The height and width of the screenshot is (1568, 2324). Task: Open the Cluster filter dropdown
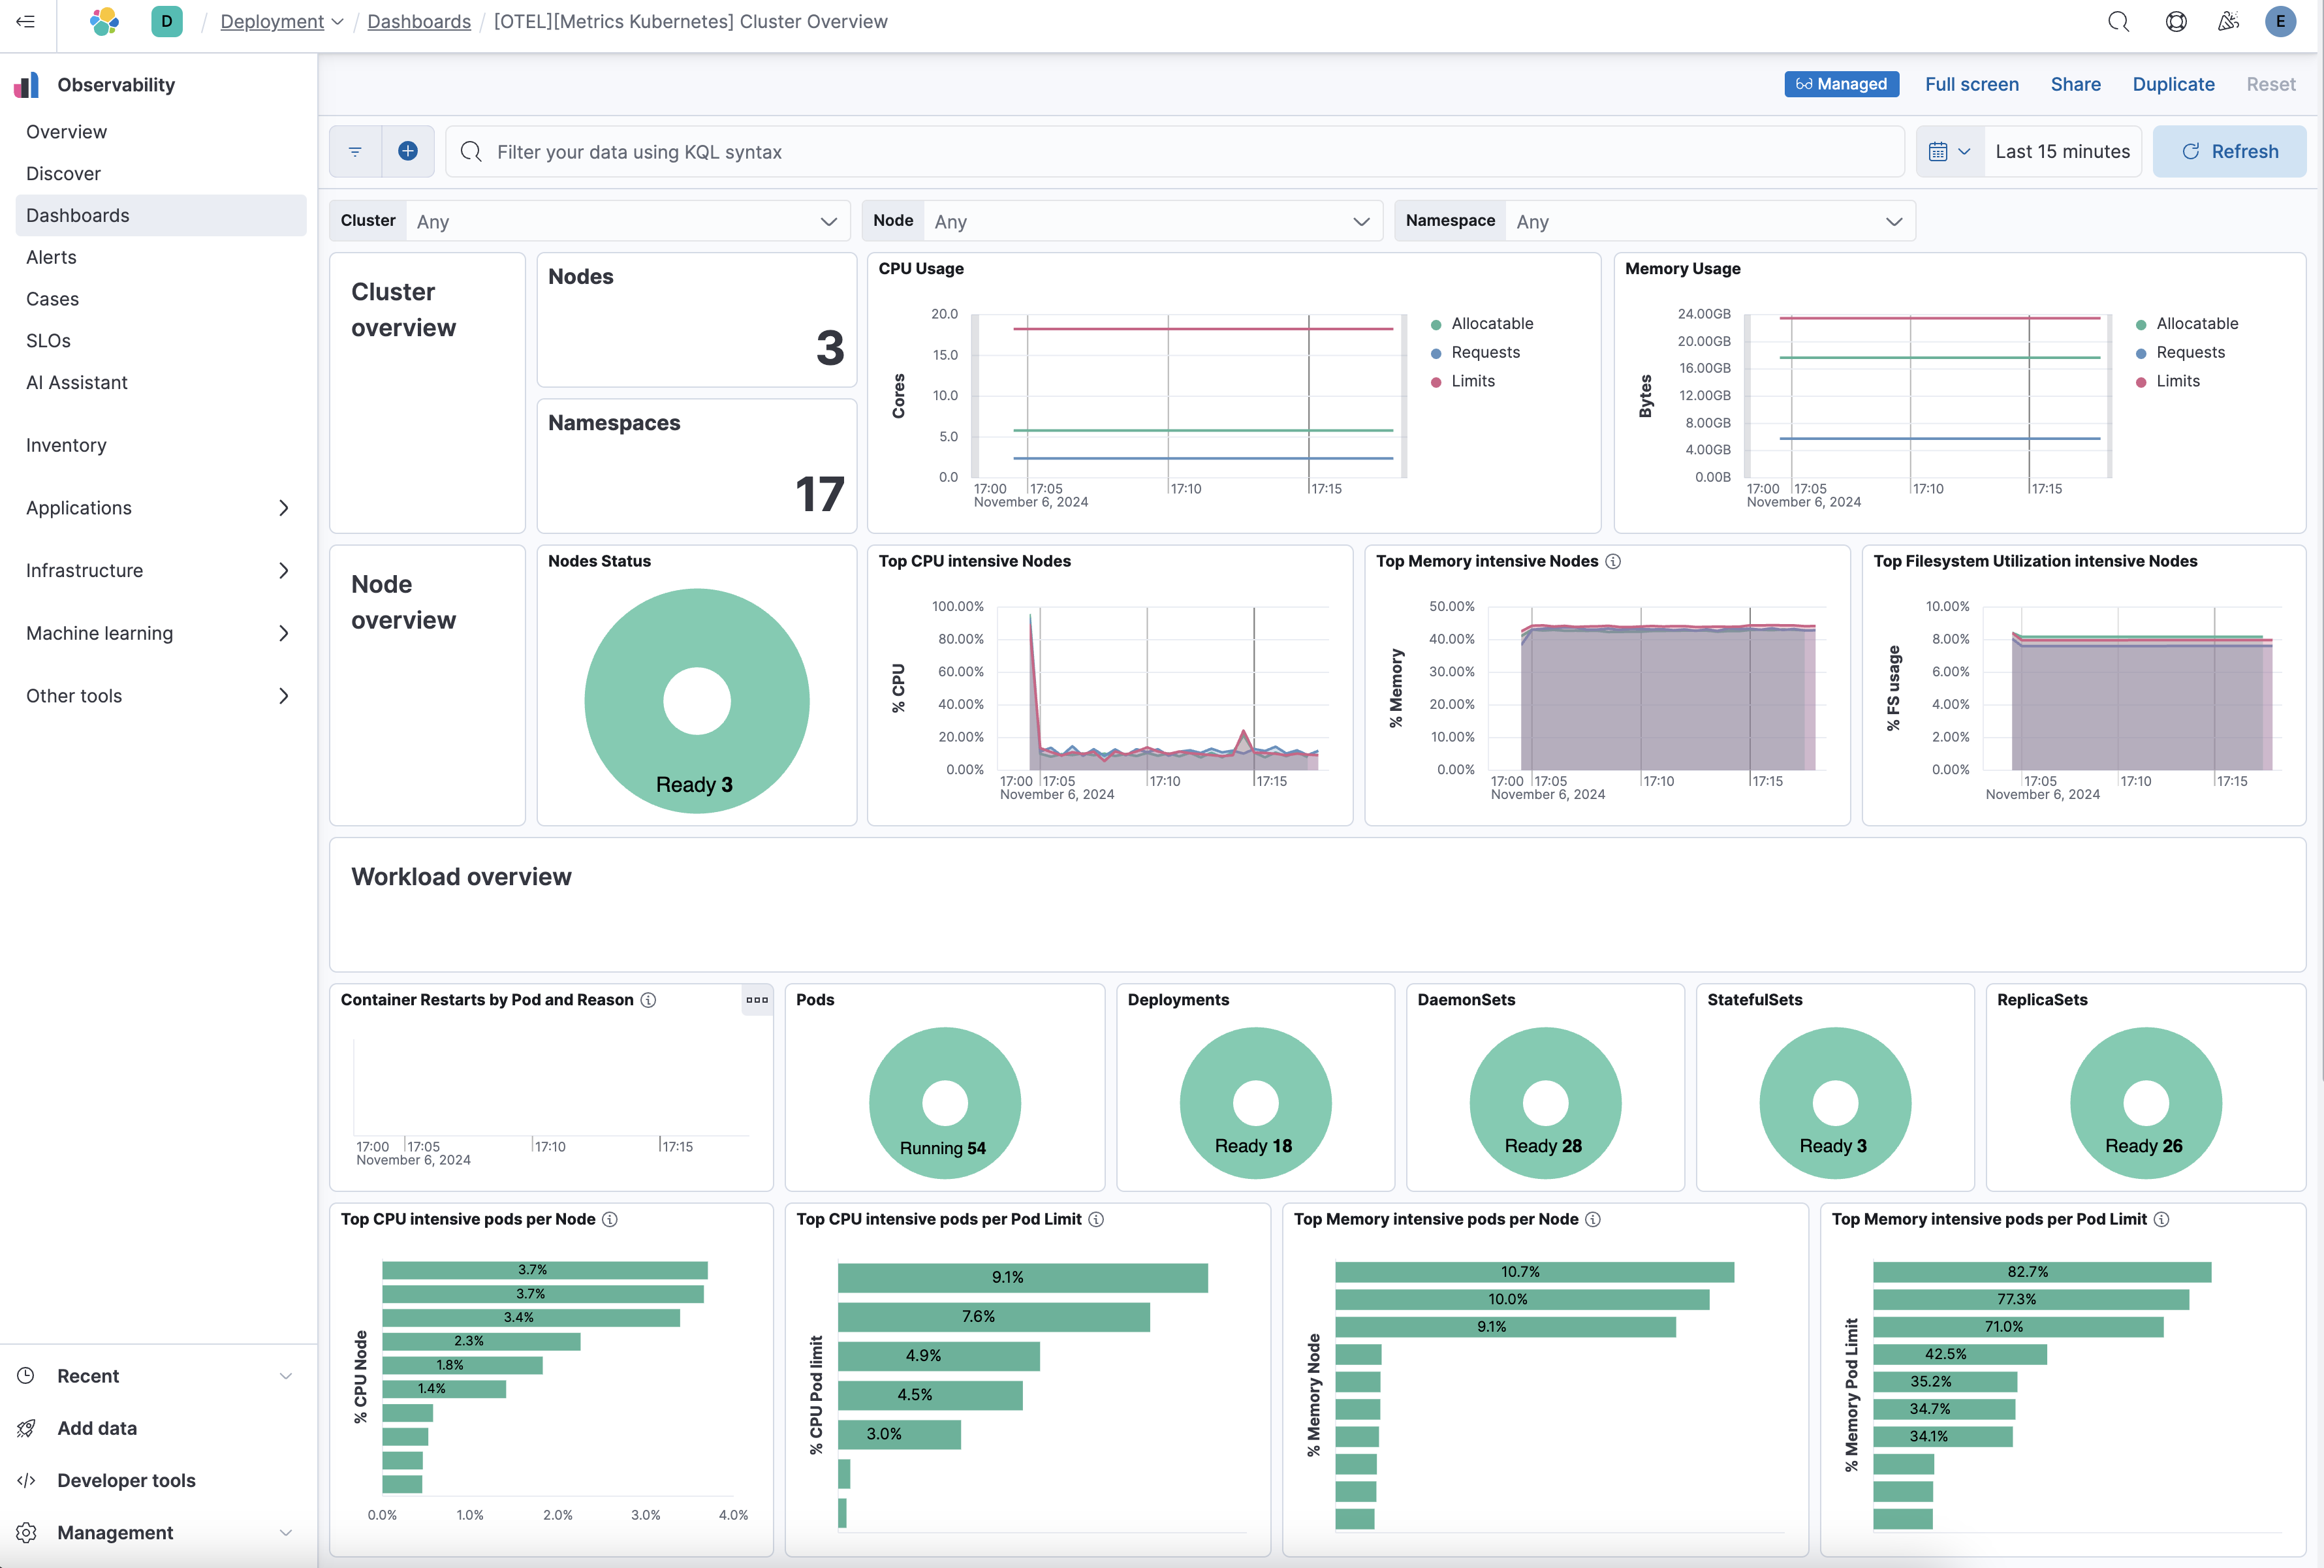coord(628,221)
